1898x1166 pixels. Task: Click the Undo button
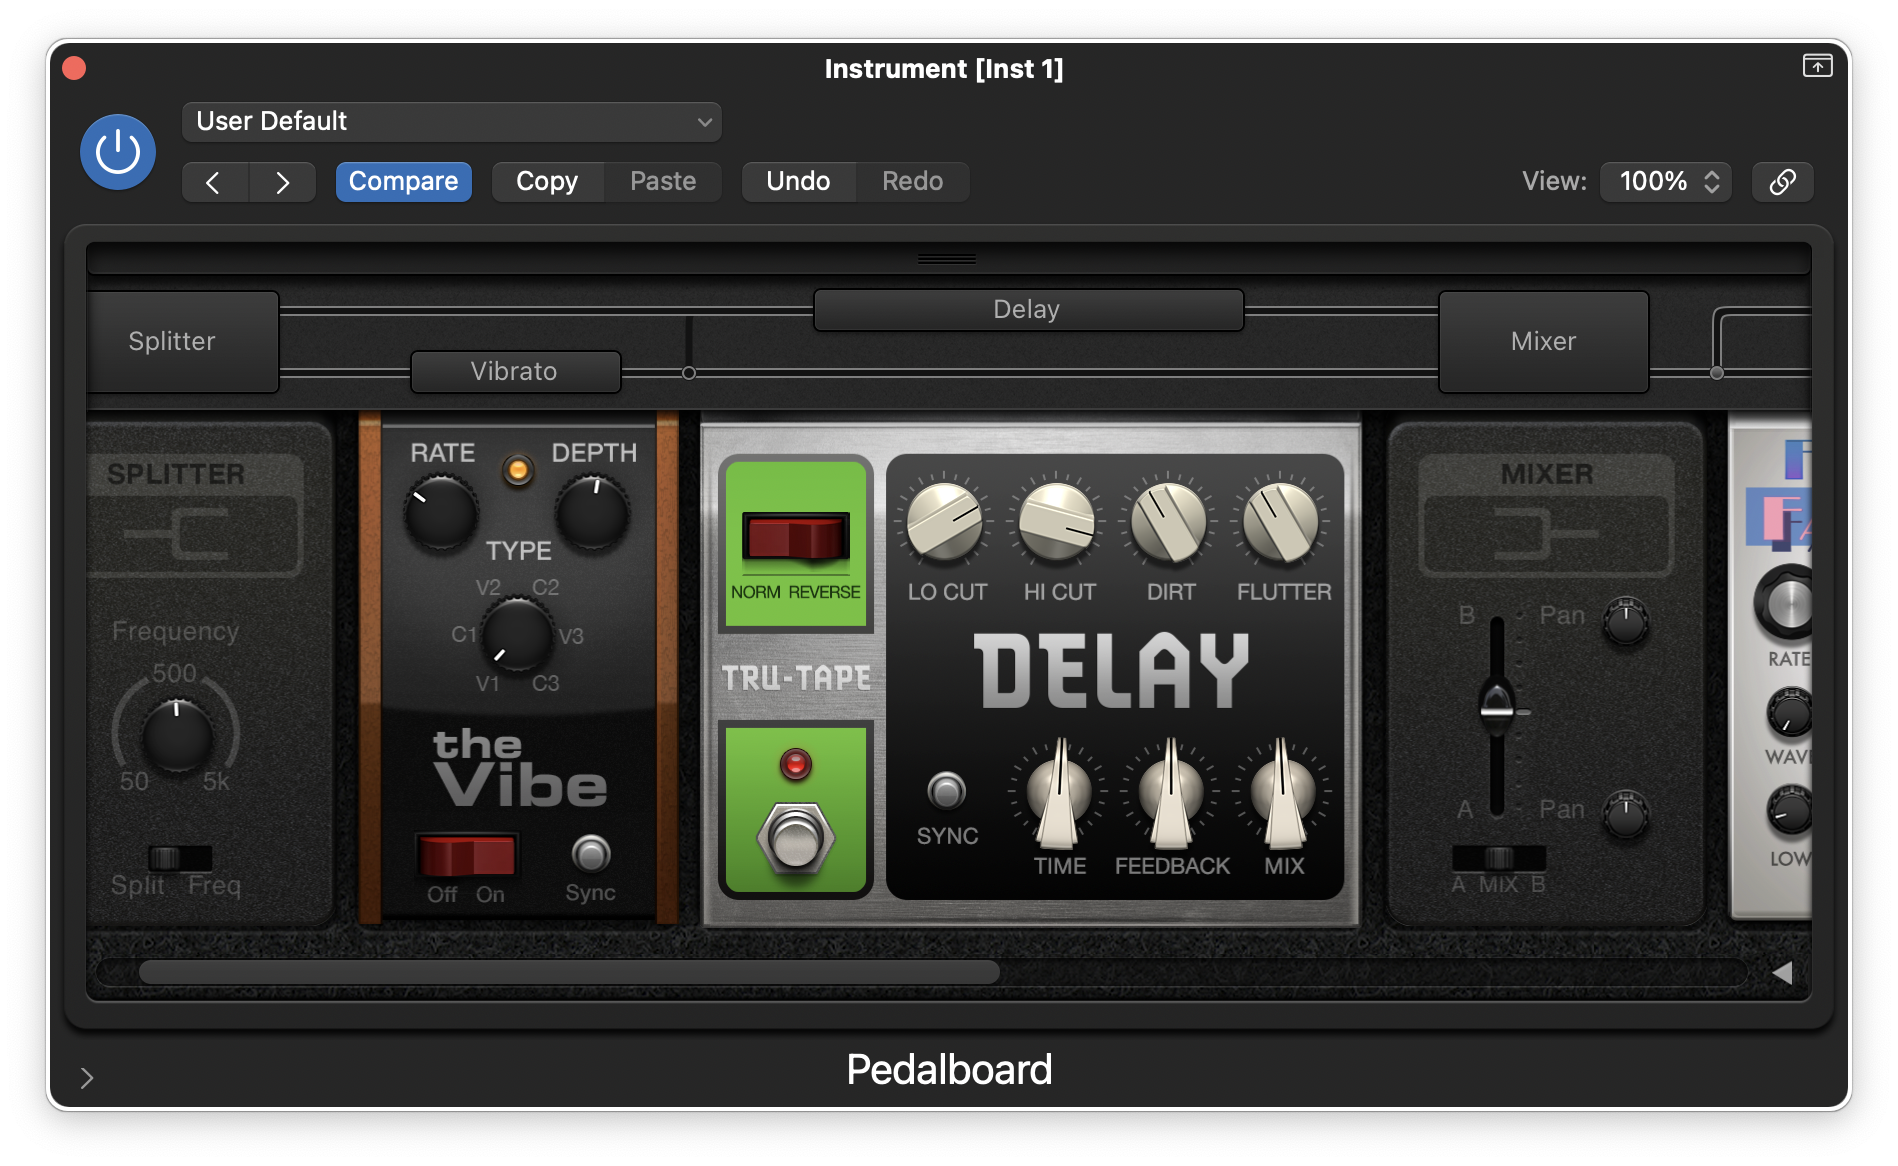[798, 182]
